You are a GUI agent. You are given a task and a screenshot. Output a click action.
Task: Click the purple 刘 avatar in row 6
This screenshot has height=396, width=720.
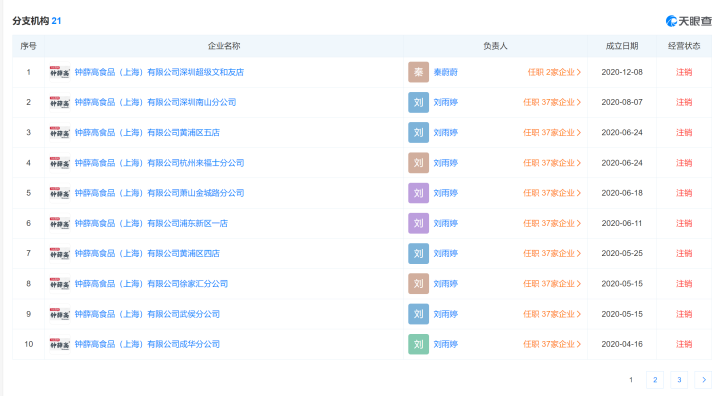[418, 223]
